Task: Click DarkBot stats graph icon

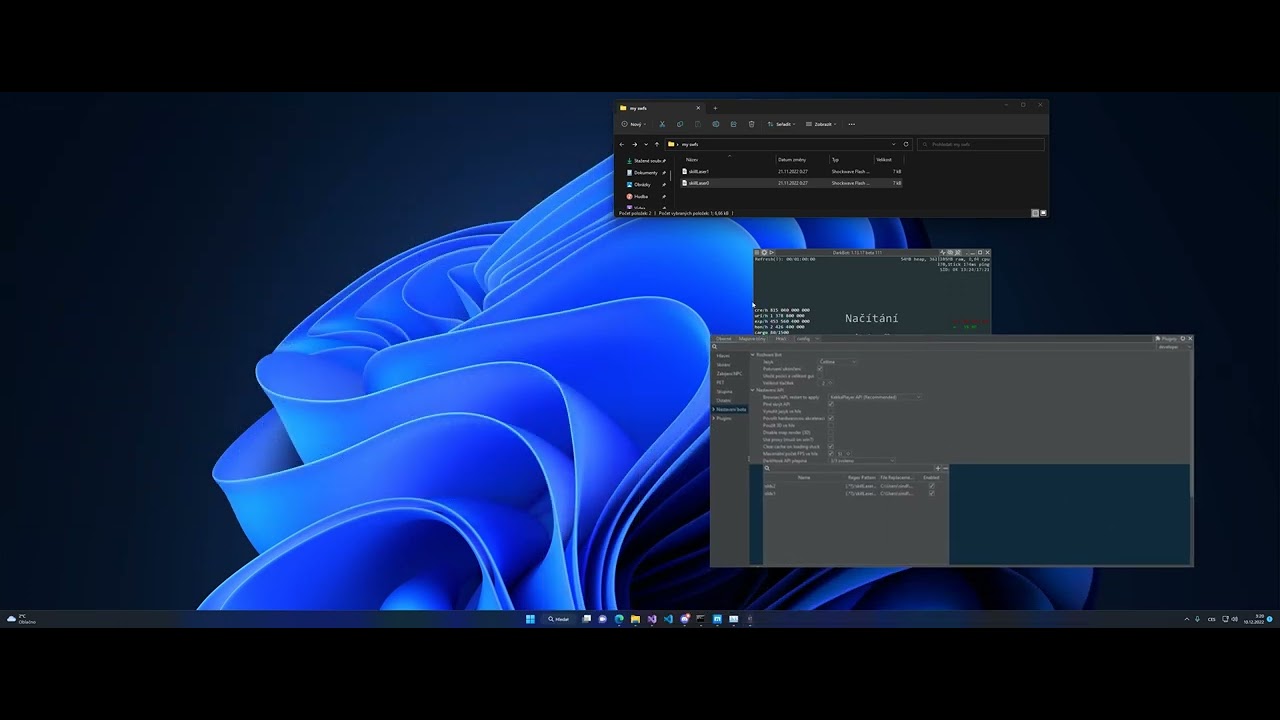Action: point(942,252)
